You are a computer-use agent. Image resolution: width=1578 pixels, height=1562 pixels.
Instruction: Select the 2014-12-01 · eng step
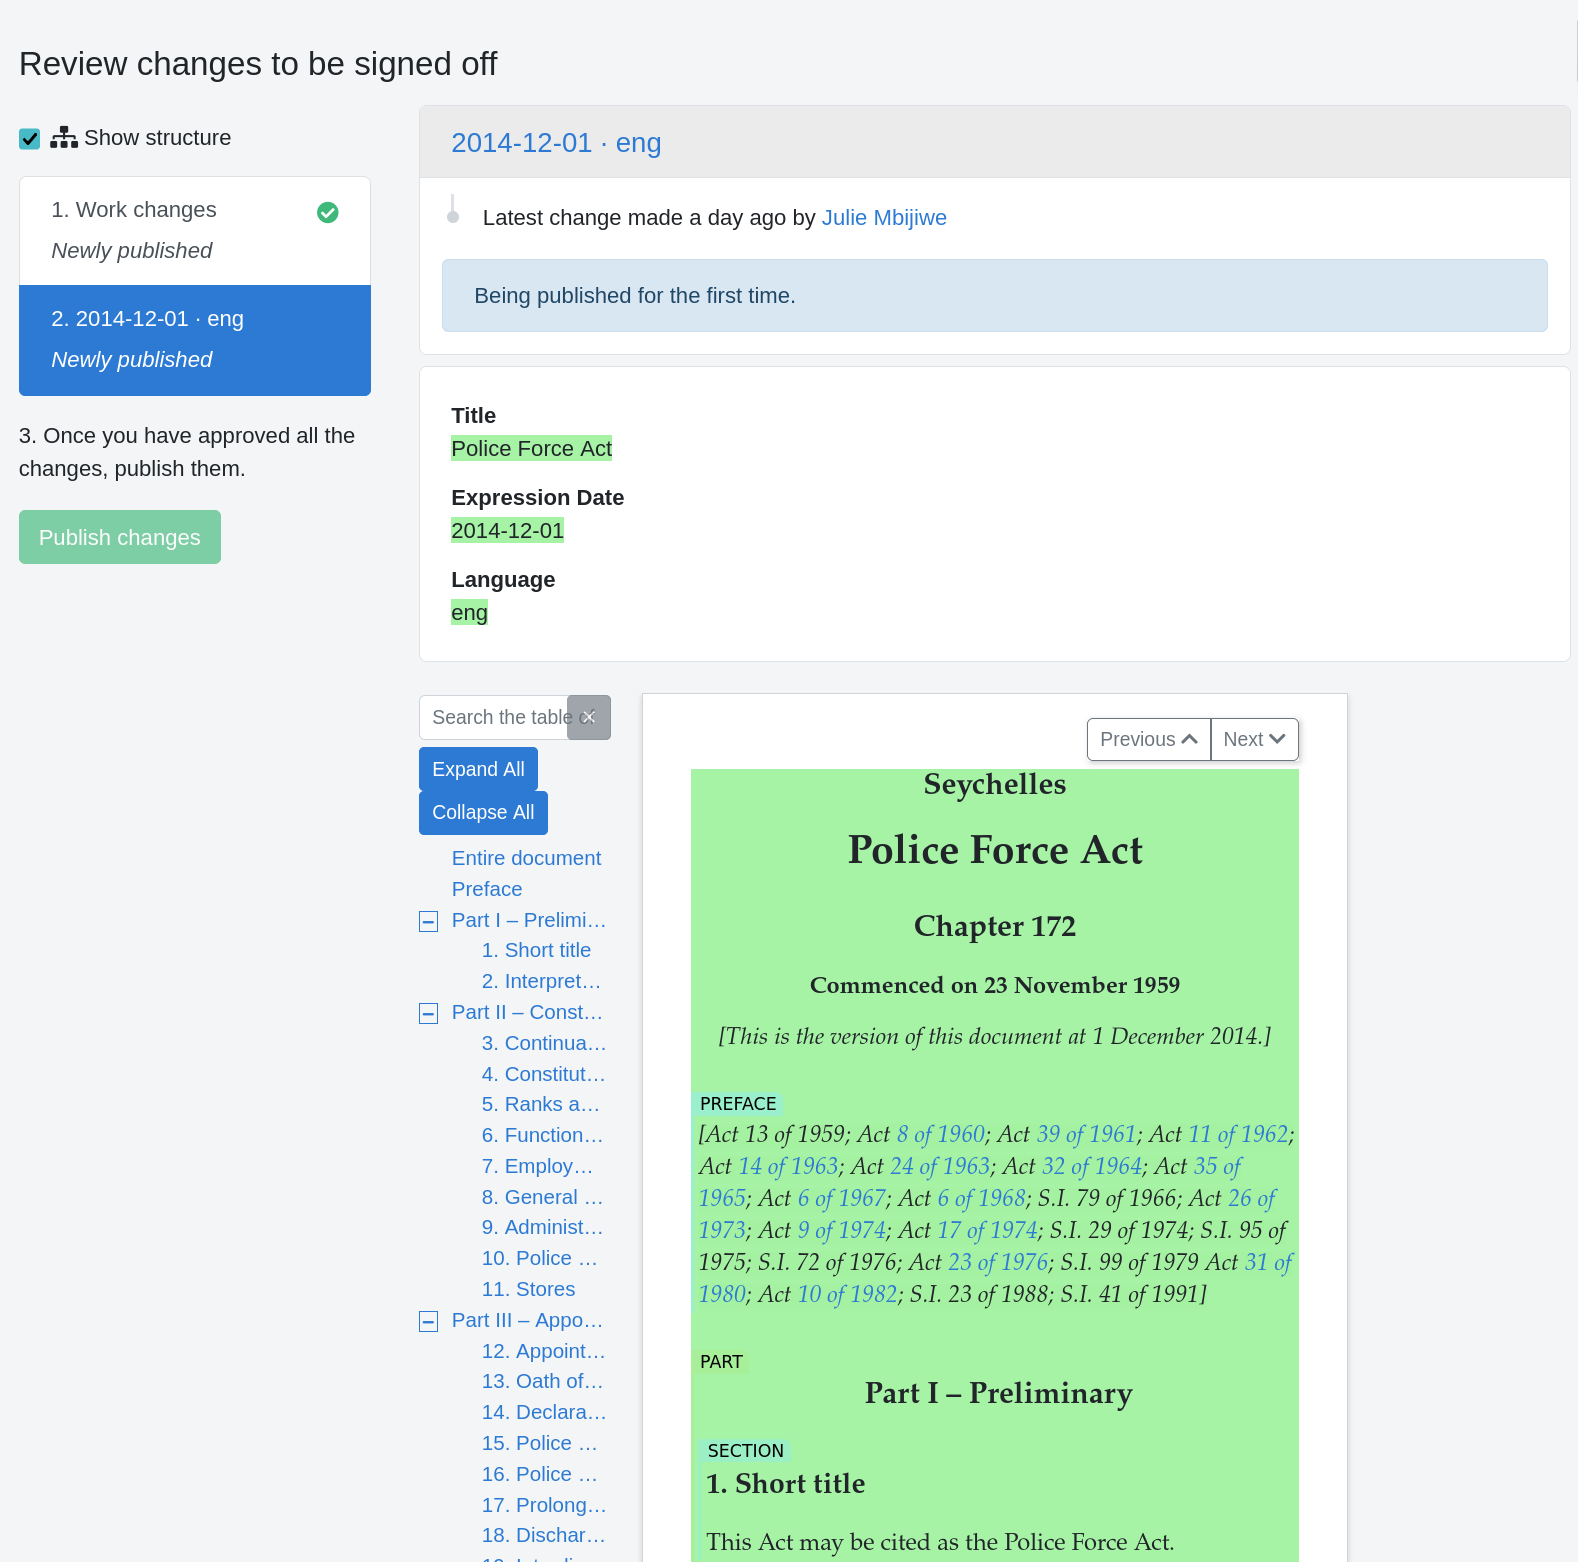coord(194,340)
